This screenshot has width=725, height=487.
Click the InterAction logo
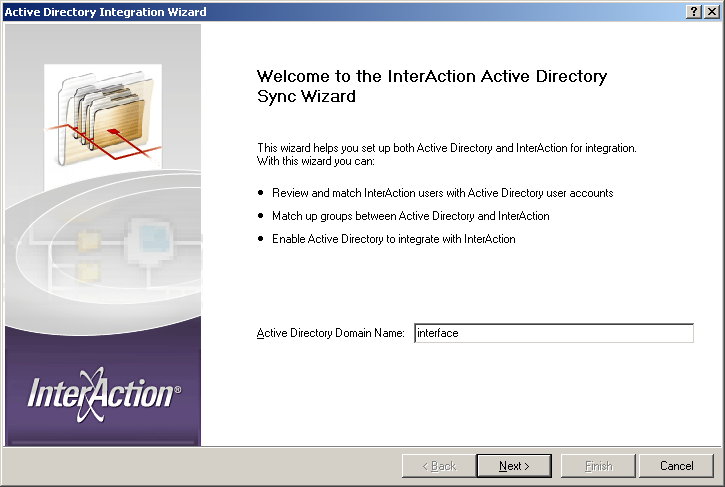pos(104,395)
